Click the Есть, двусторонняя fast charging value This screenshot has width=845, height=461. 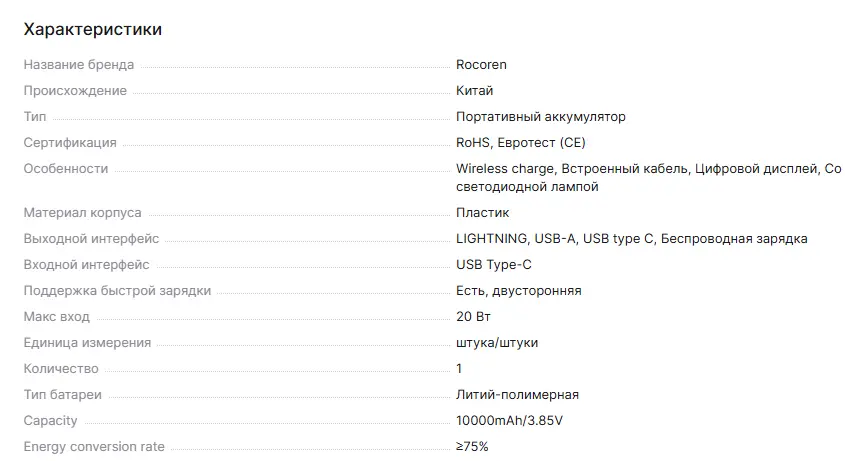[x=518, y=291]
